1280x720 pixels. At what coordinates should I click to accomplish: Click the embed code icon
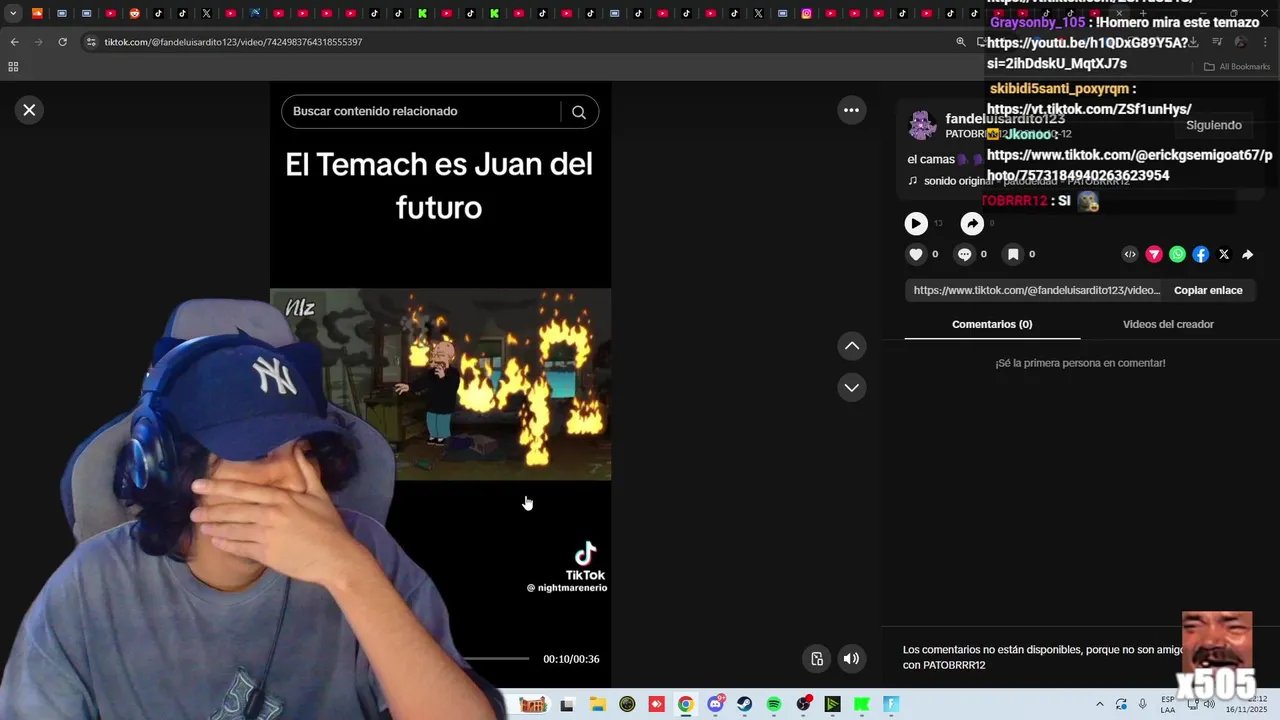pos(1130,254)
